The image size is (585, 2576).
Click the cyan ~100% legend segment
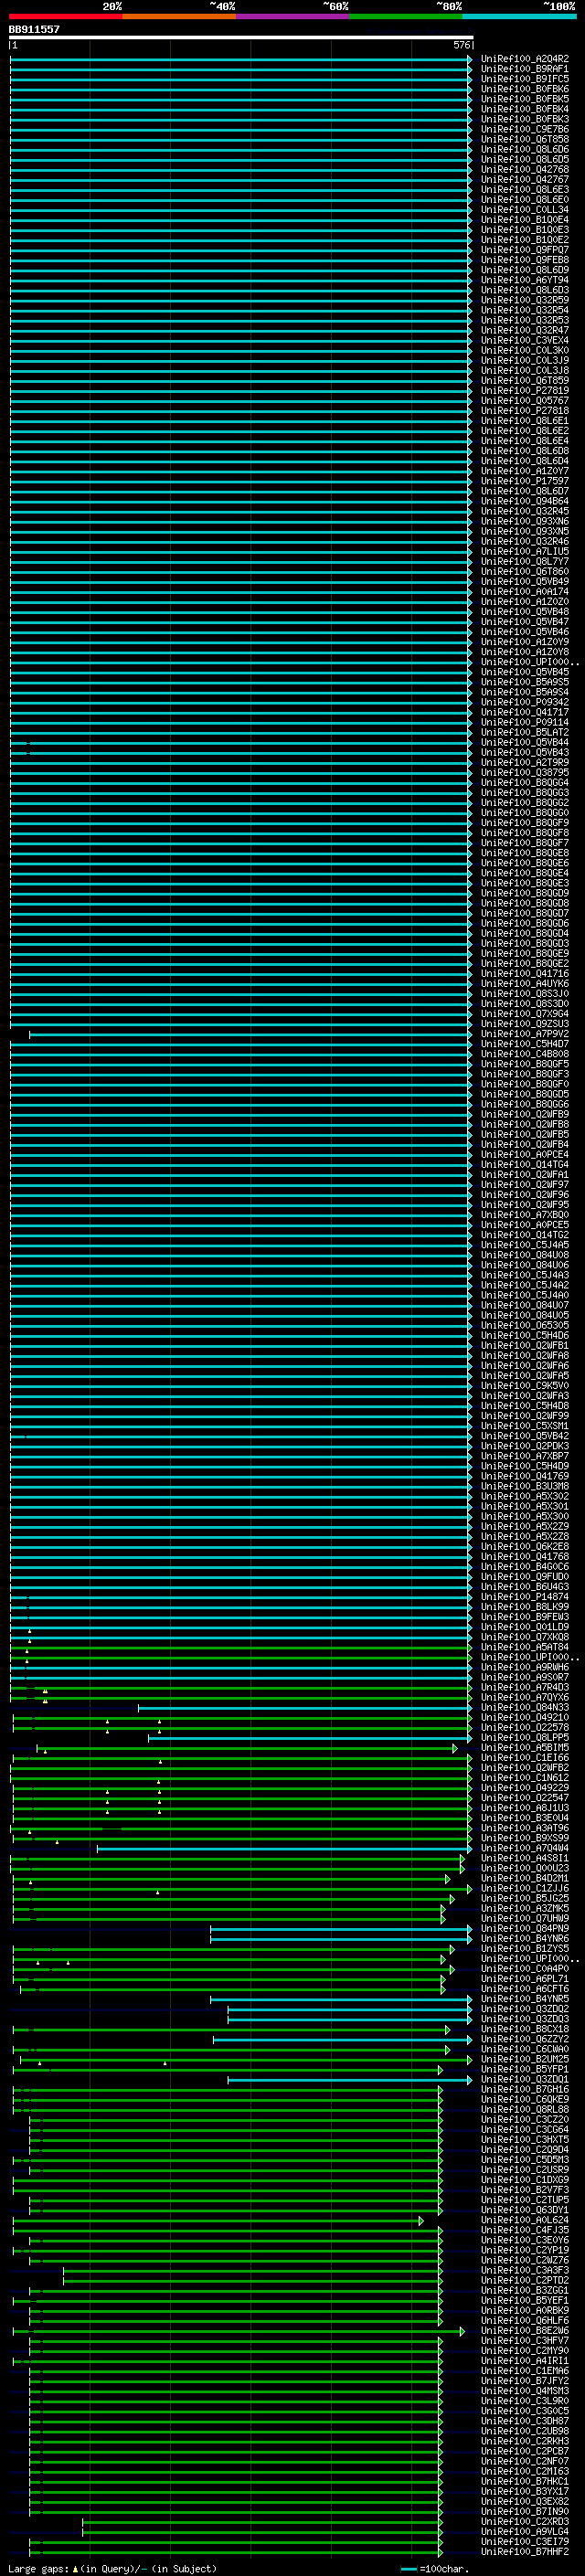pyautogui.click(x=520, y=17)
